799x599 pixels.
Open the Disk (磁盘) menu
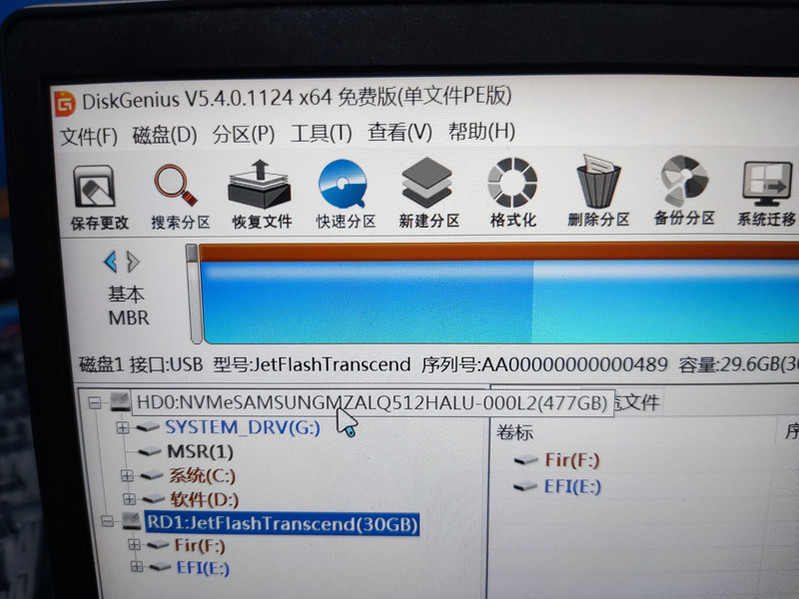164,134
